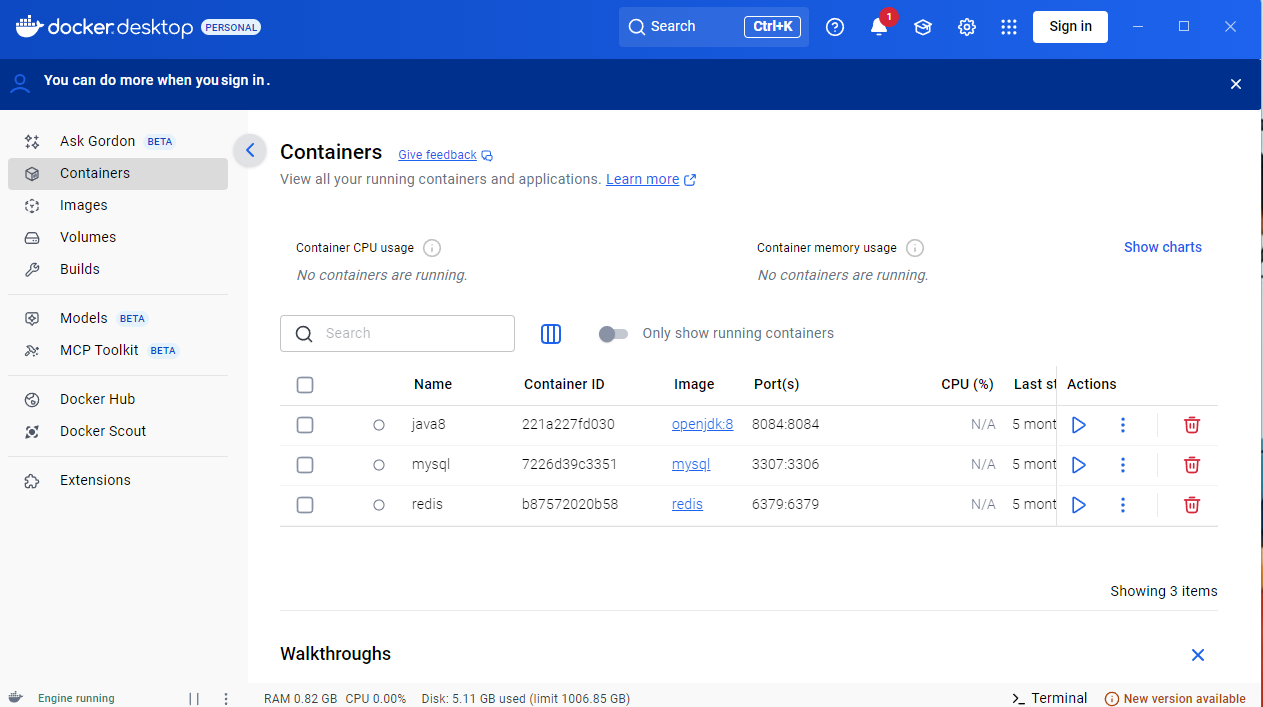
Task: Click Show charts
Action: point(1163,247)
